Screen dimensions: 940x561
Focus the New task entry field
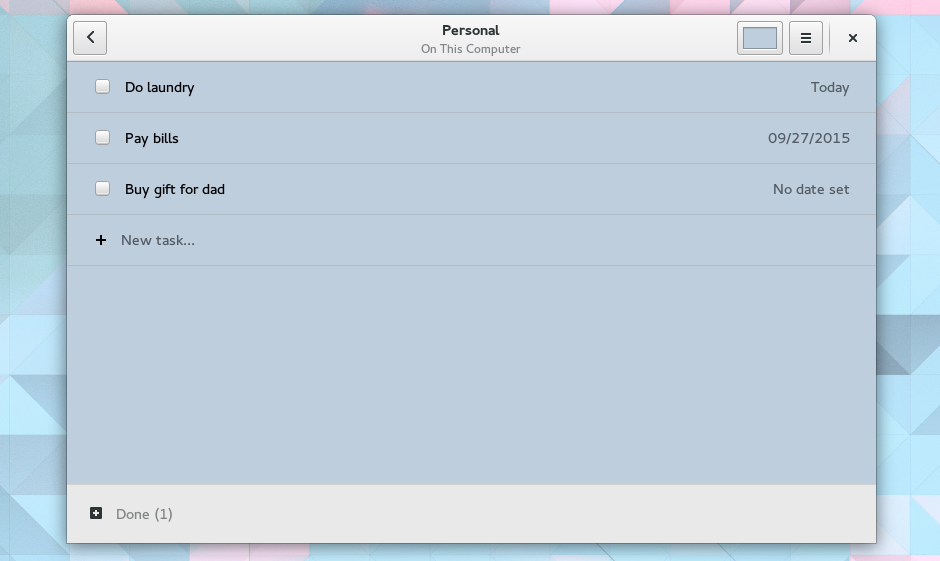[x=471, y=240]
